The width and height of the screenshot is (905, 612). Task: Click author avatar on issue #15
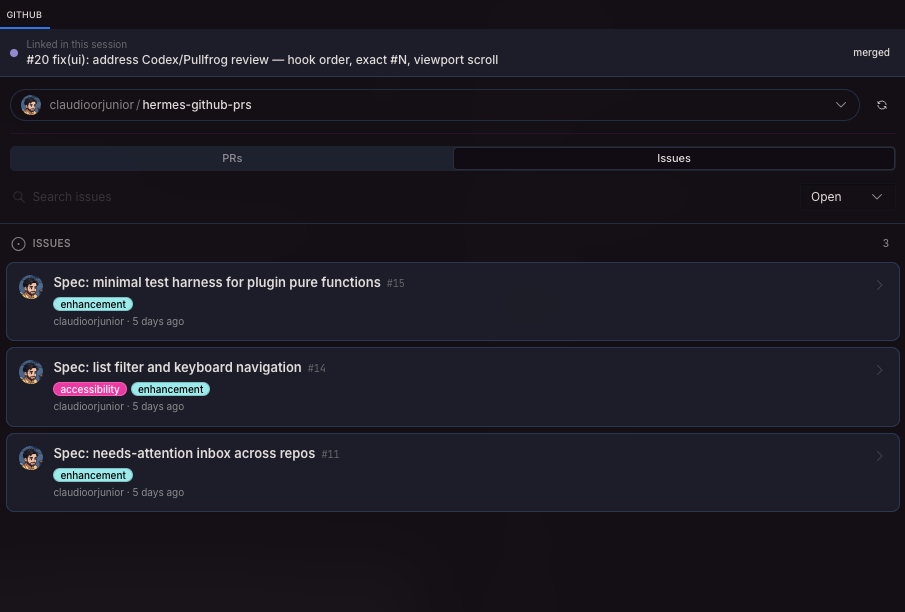coord(31,287)
